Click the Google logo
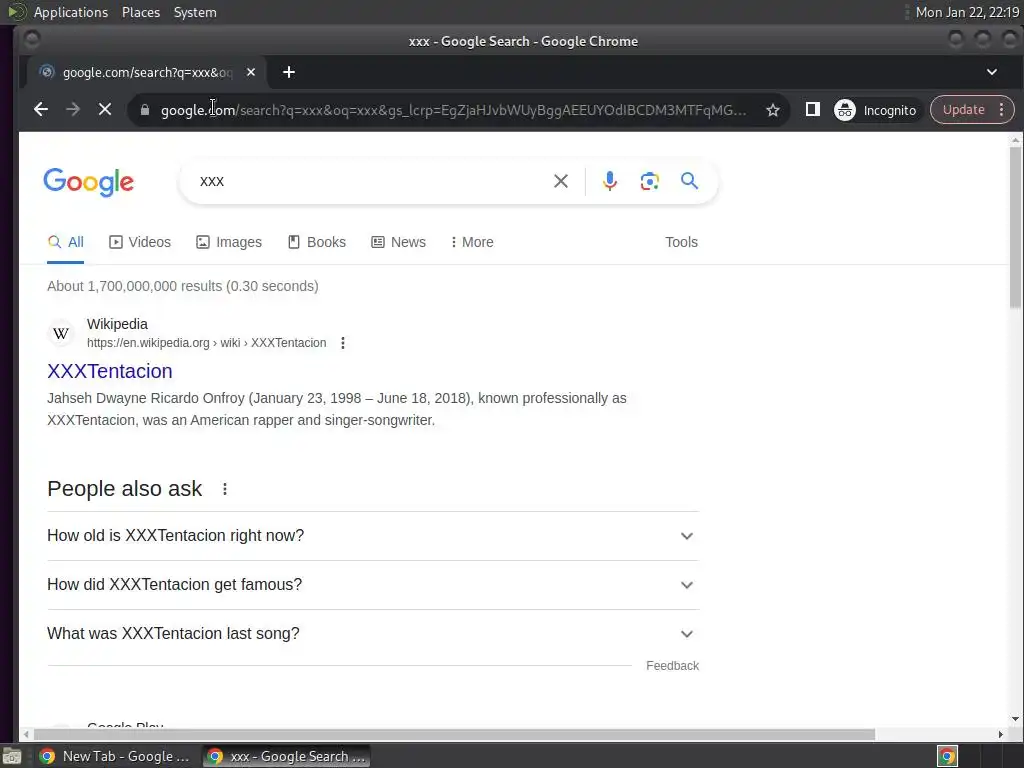The image size is (1024, 768). click(89, 182)
